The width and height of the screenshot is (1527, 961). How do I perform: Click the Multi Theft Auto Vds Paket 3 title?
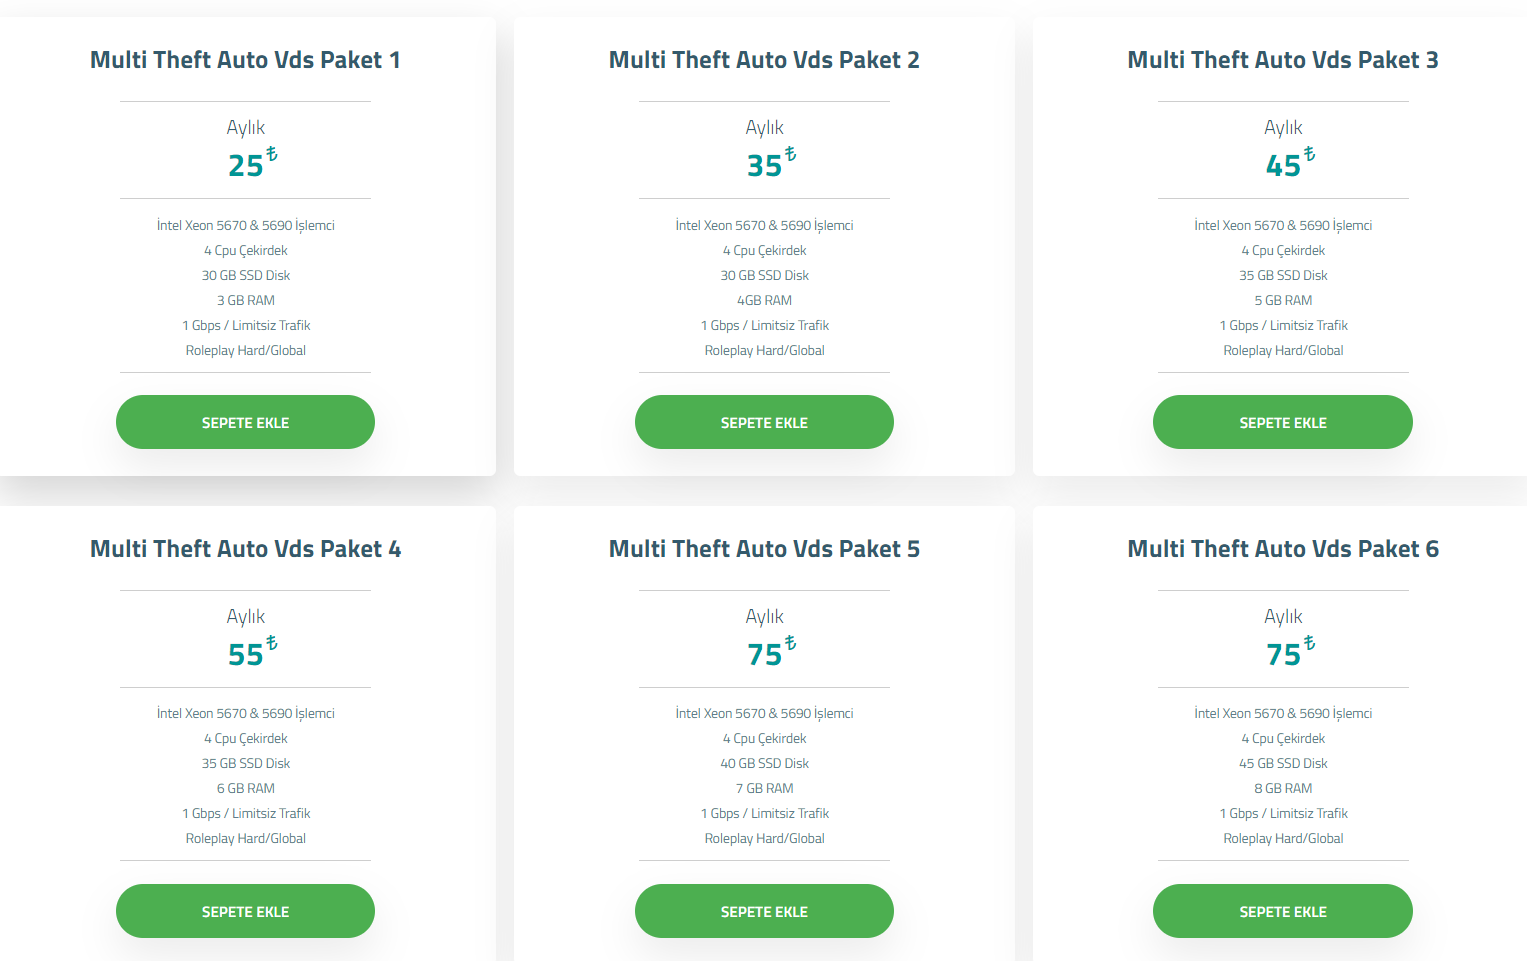pos(1283,60)
